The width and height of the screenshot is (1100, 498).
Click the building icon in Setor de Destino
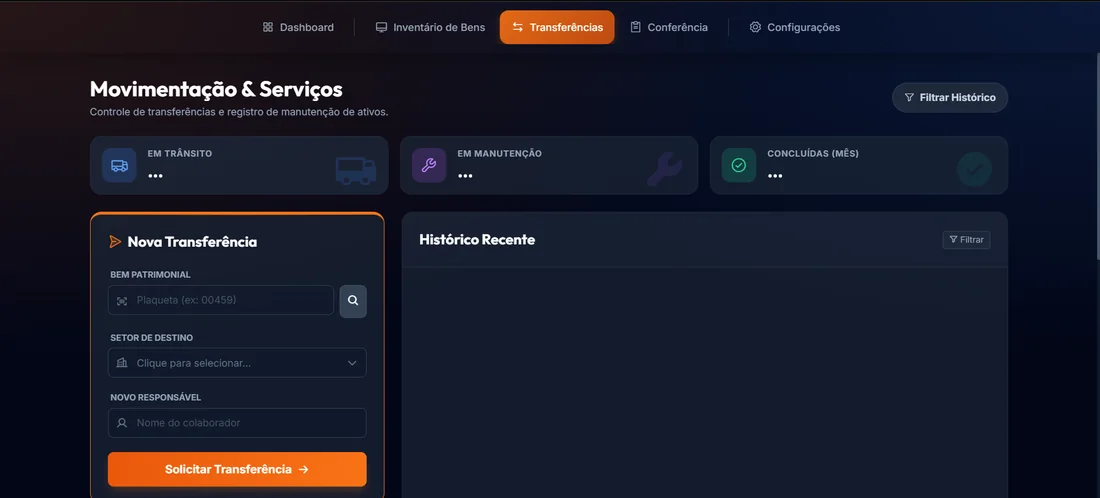[x=122, y=363]
